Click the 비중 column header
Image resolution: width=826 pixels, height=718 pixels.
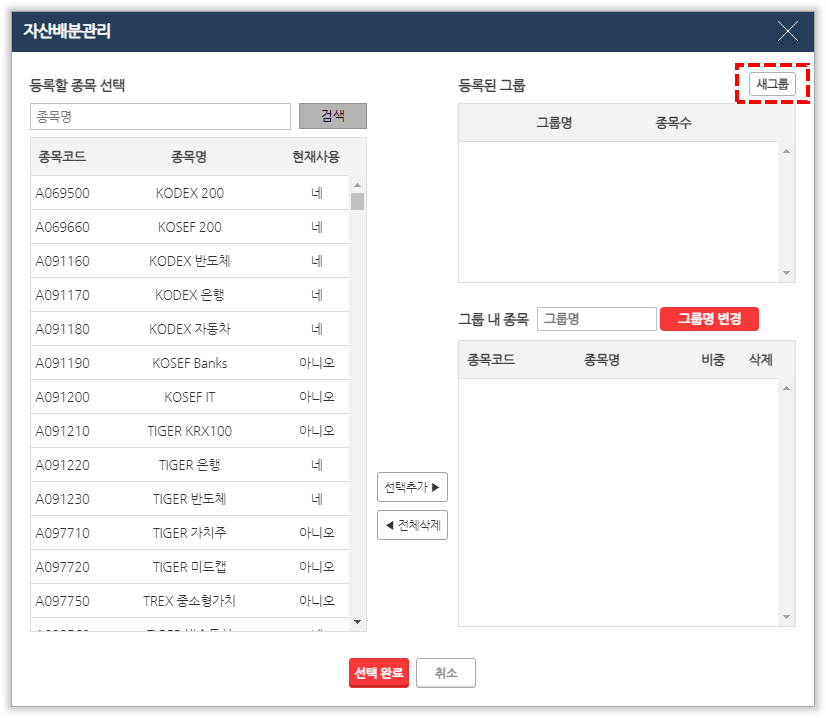[x=713, y=360]
